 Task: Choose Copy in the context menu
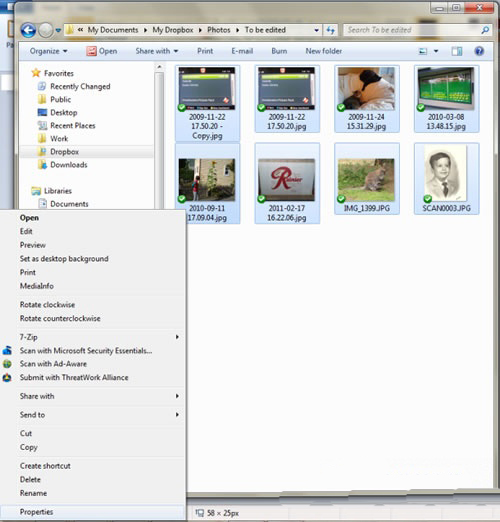pyautogui.click(x=93, y=447)
